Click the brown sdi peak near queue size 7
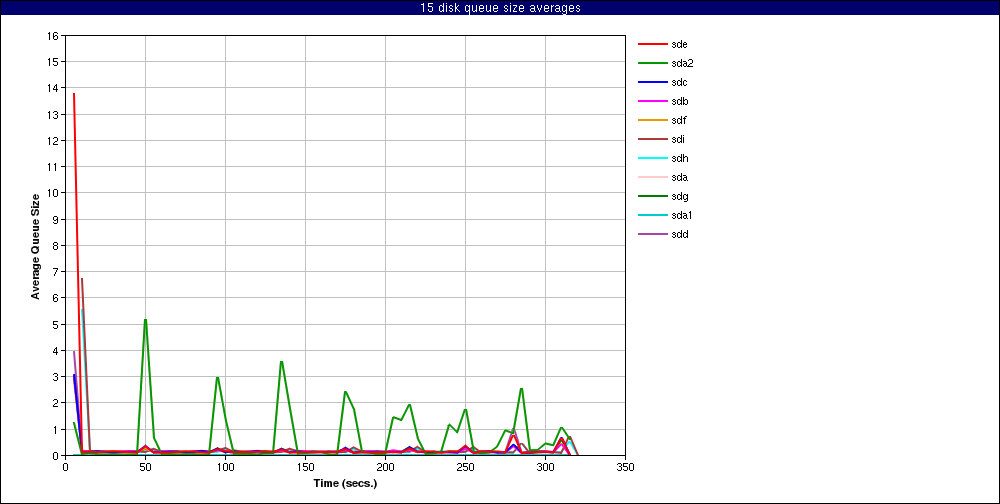 tap(82, 279)
